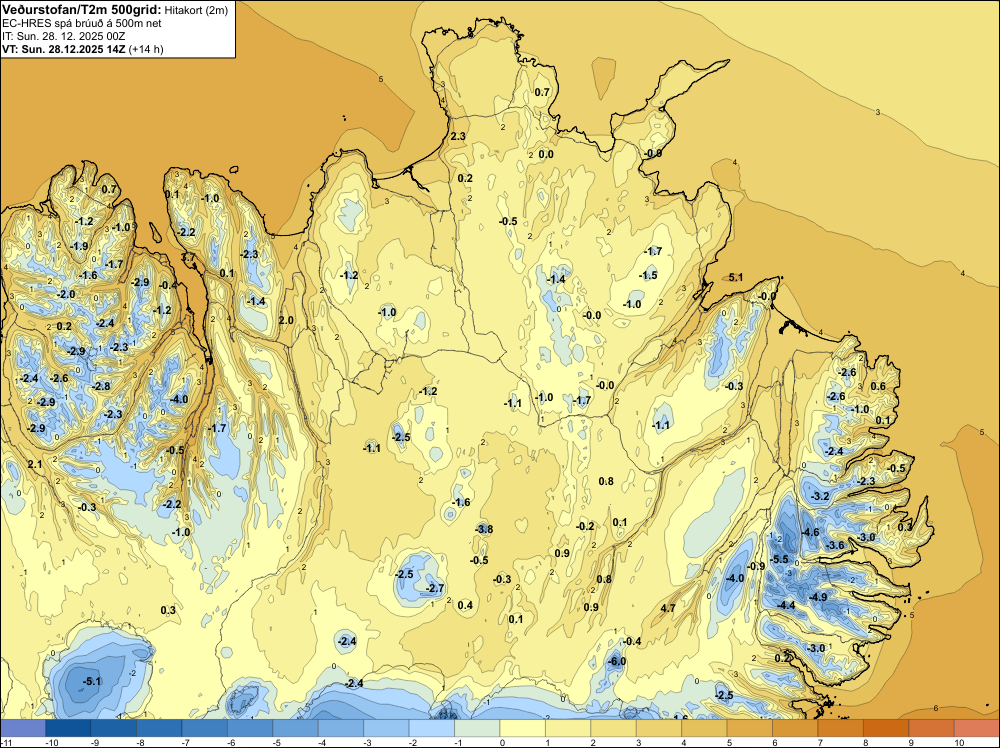Screen dimensions: 1000x748
Task: Click the temperature value '2.3' on the north coast
Action: point(458,136)
